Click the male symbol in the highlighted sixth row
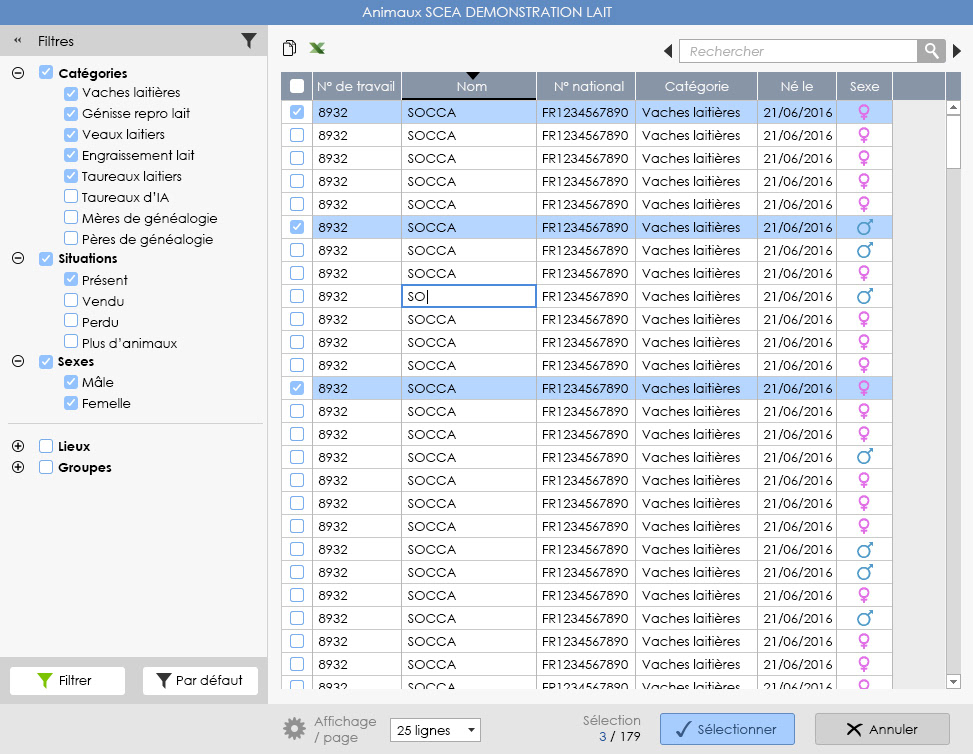The height and width of the screenshot is (754, 973). point(864,227)
